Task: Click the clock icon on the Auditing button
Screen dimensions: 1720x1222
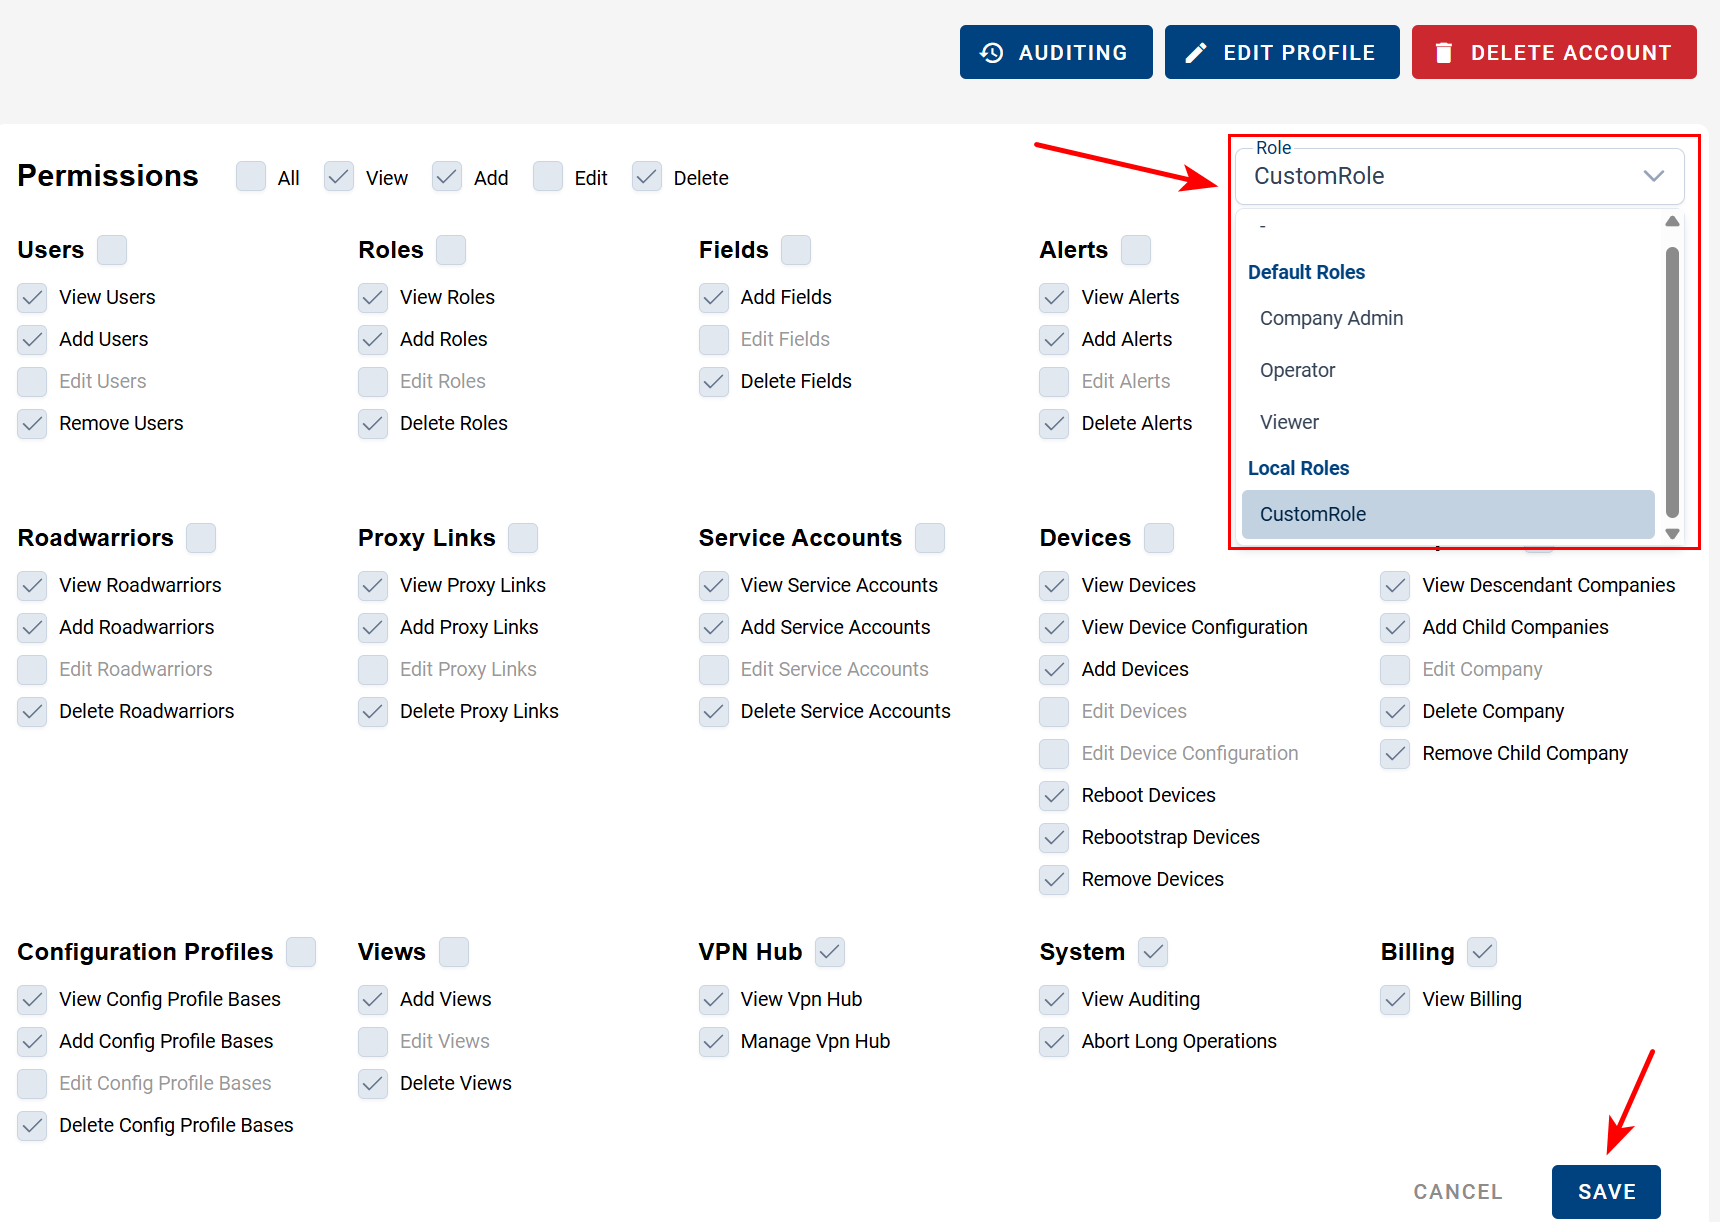Action: 992,51
